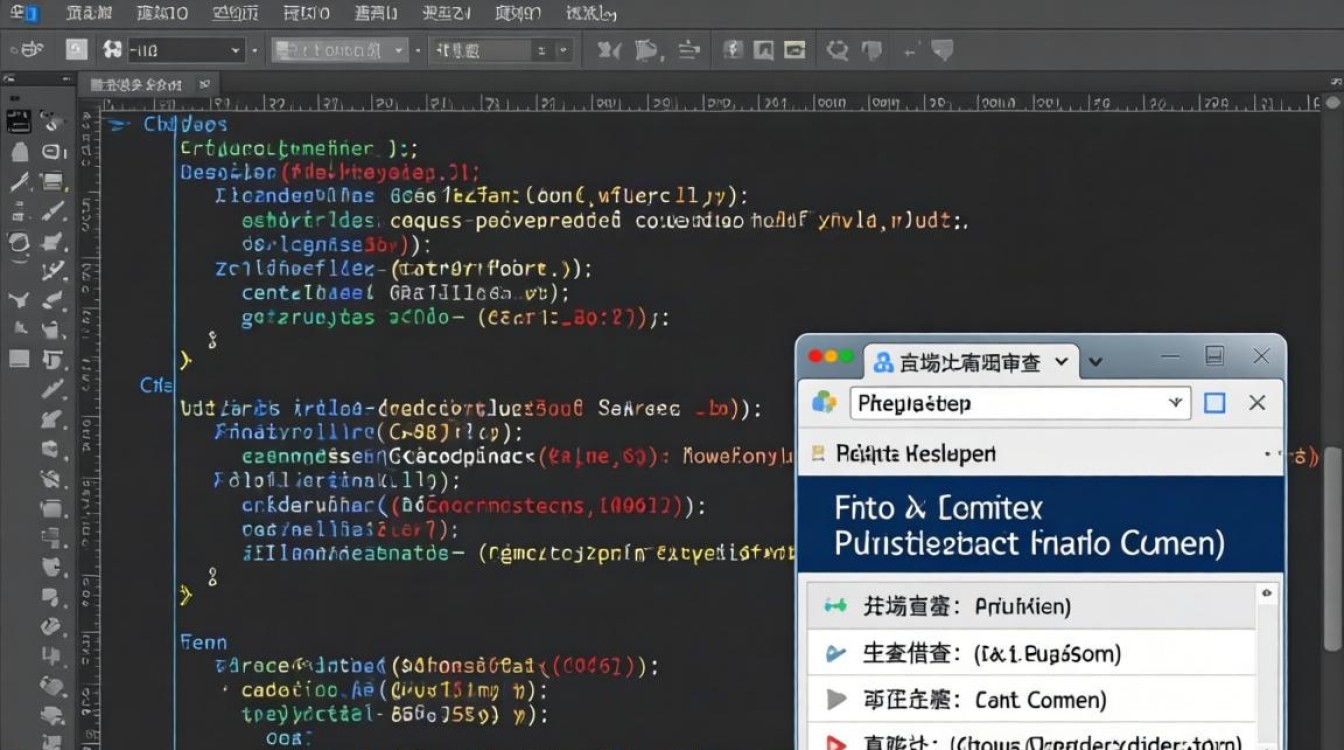This screenshot has height=750, width=1344.
Task: Click the blue icon beside the I&1.Pugasom entry
Action: pos(835,654)
